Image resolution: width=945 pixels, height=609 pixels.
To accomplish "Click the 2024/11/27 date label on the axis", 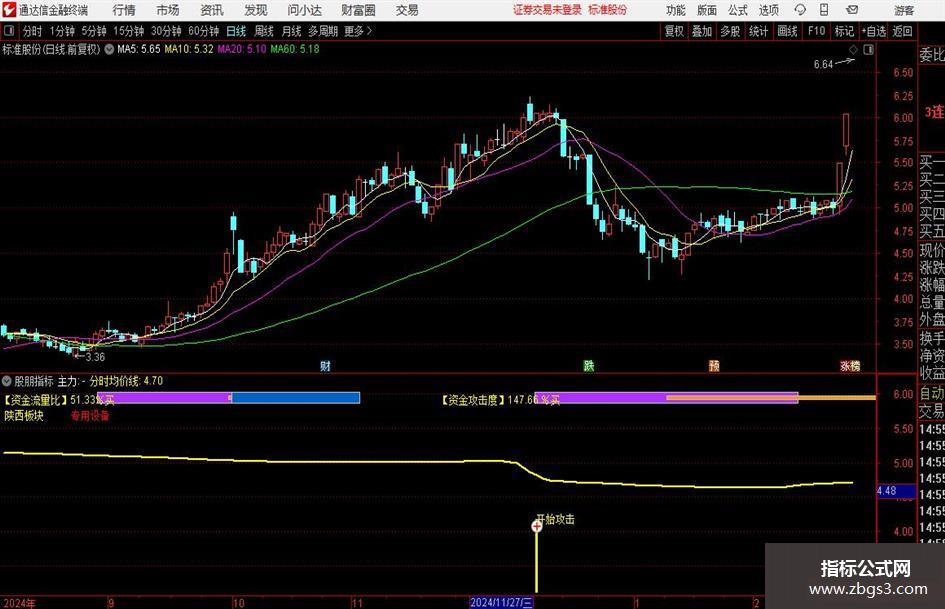I will (501, 602).
